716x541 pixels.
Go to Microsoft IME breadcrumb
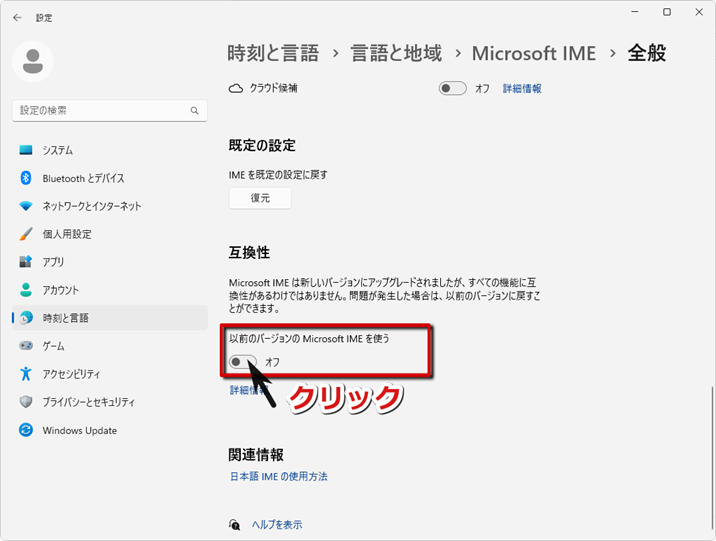tap(534, 53)
